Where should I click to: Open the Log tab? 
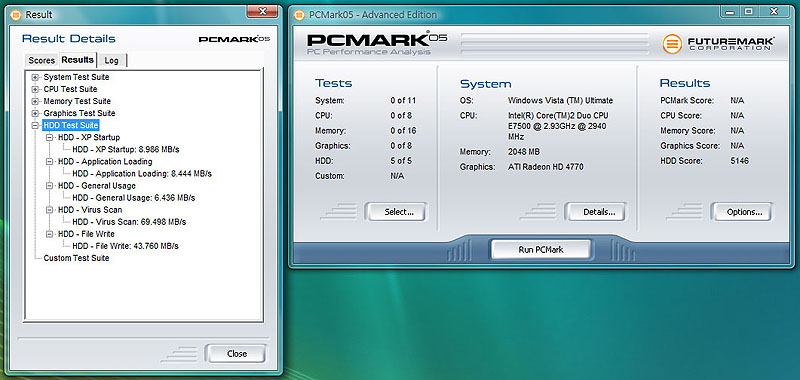(x=111, y=60)
